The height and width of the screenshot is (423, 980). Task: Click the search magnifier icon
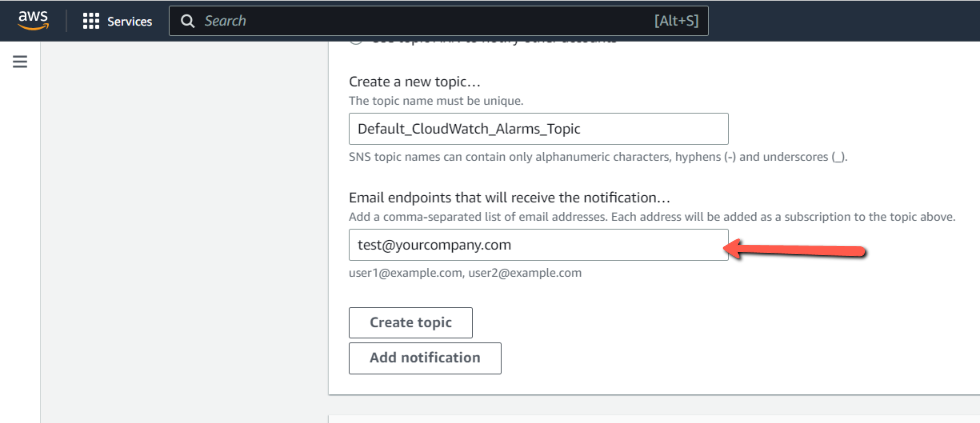188,21
